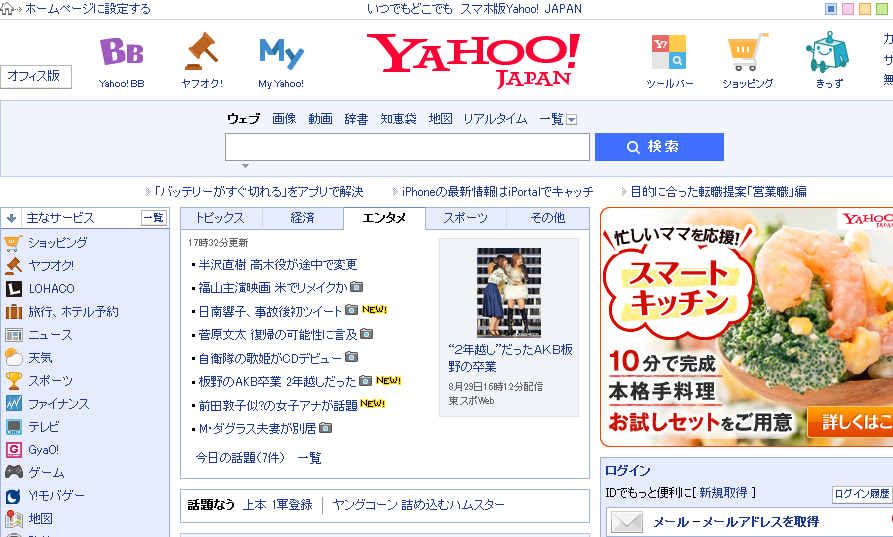Click the 地図 map icon in sidebar
The image size is (893, 537).
[13, 519]
